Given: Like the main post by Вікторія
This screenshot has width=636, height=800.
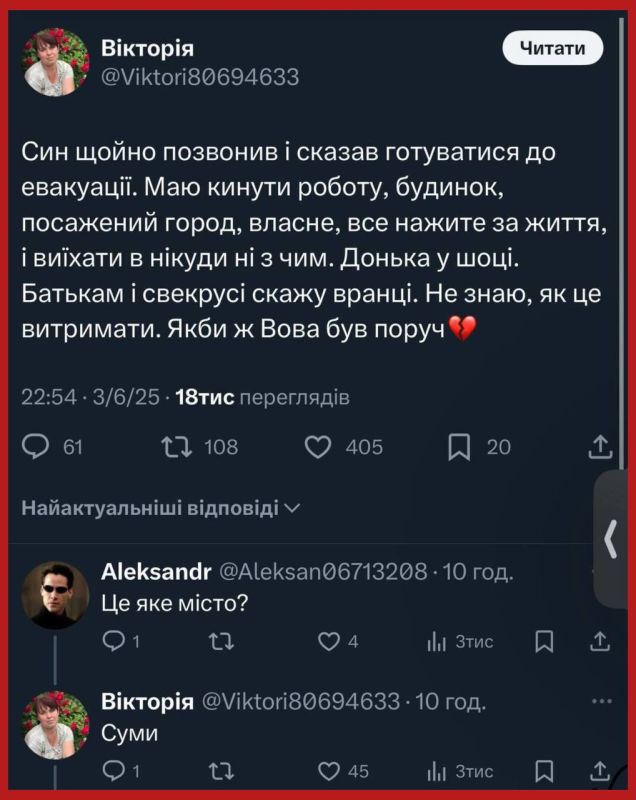Looking at the screenshot, I should click(317, 446).
